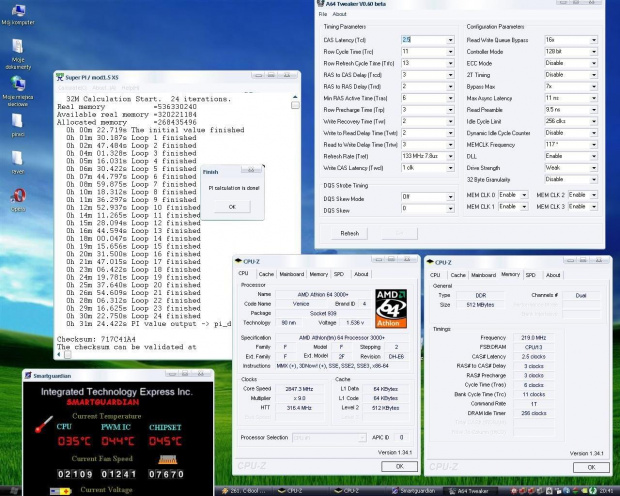This screenshot has width=620, height=496.
Task: Switch to About tab in right CPU-Z window
Action: (553, 275)
